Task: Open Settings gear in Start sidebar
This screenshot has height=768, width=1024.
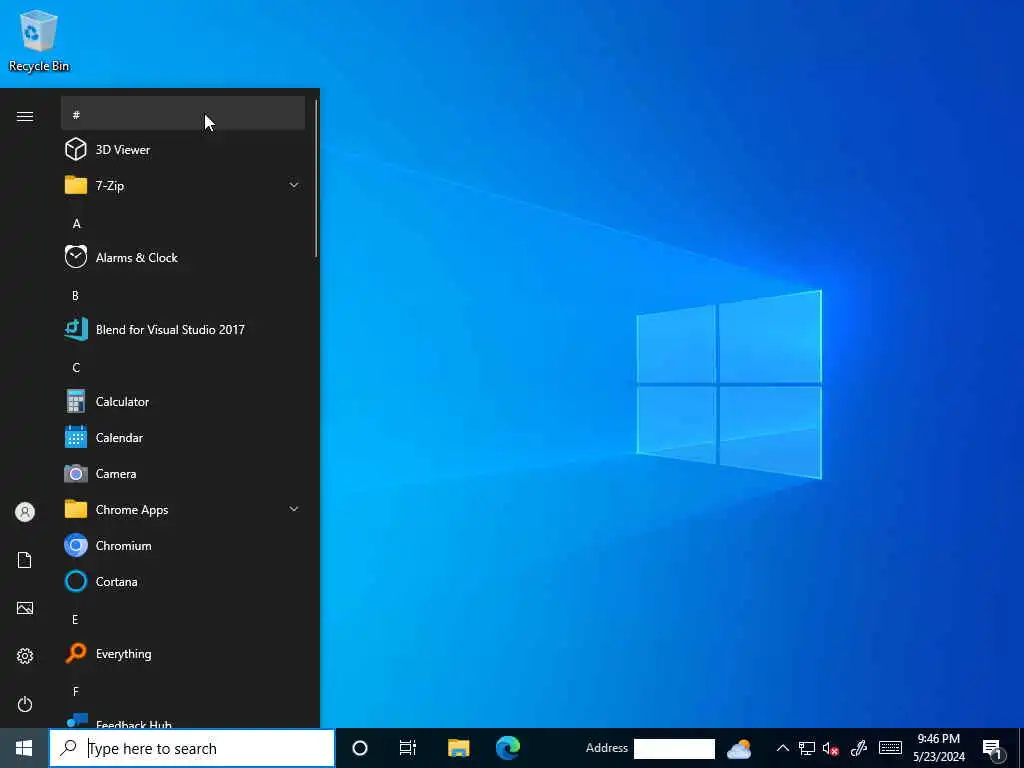Action: 25,656
